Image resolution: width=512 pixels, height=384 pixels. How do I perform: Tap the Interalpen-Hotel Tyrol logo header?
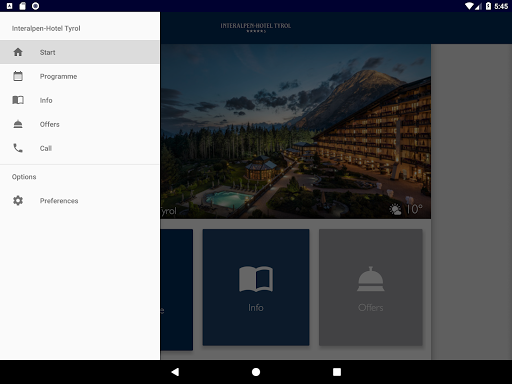coord(256,27)
